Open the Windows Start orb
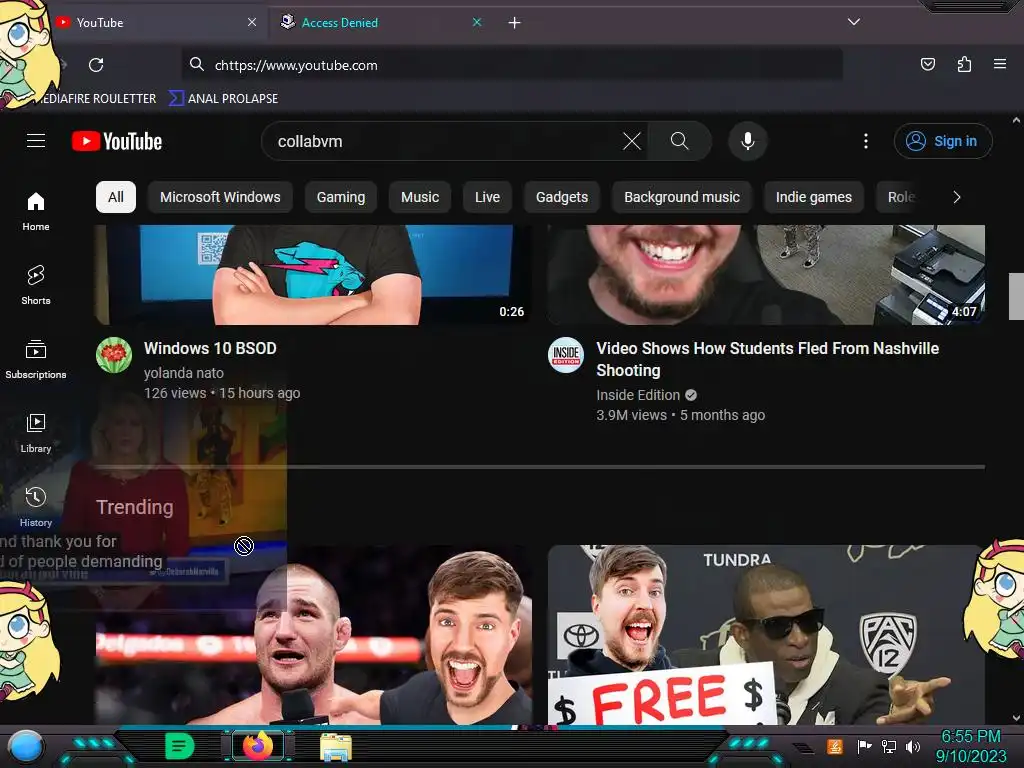Image resolution: width=1024 pixels, height=768 pixels. [26, 746]
